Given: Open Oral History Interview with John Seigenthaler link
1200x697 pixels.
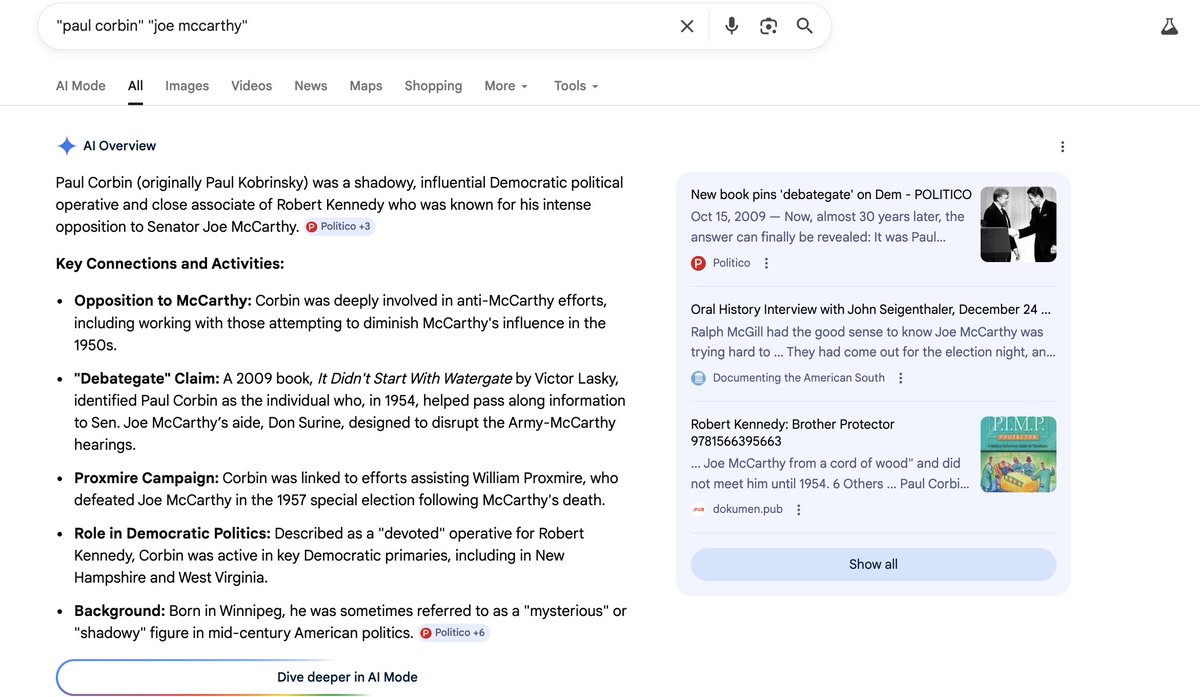Looking at the screenshot, I should 871,310.
